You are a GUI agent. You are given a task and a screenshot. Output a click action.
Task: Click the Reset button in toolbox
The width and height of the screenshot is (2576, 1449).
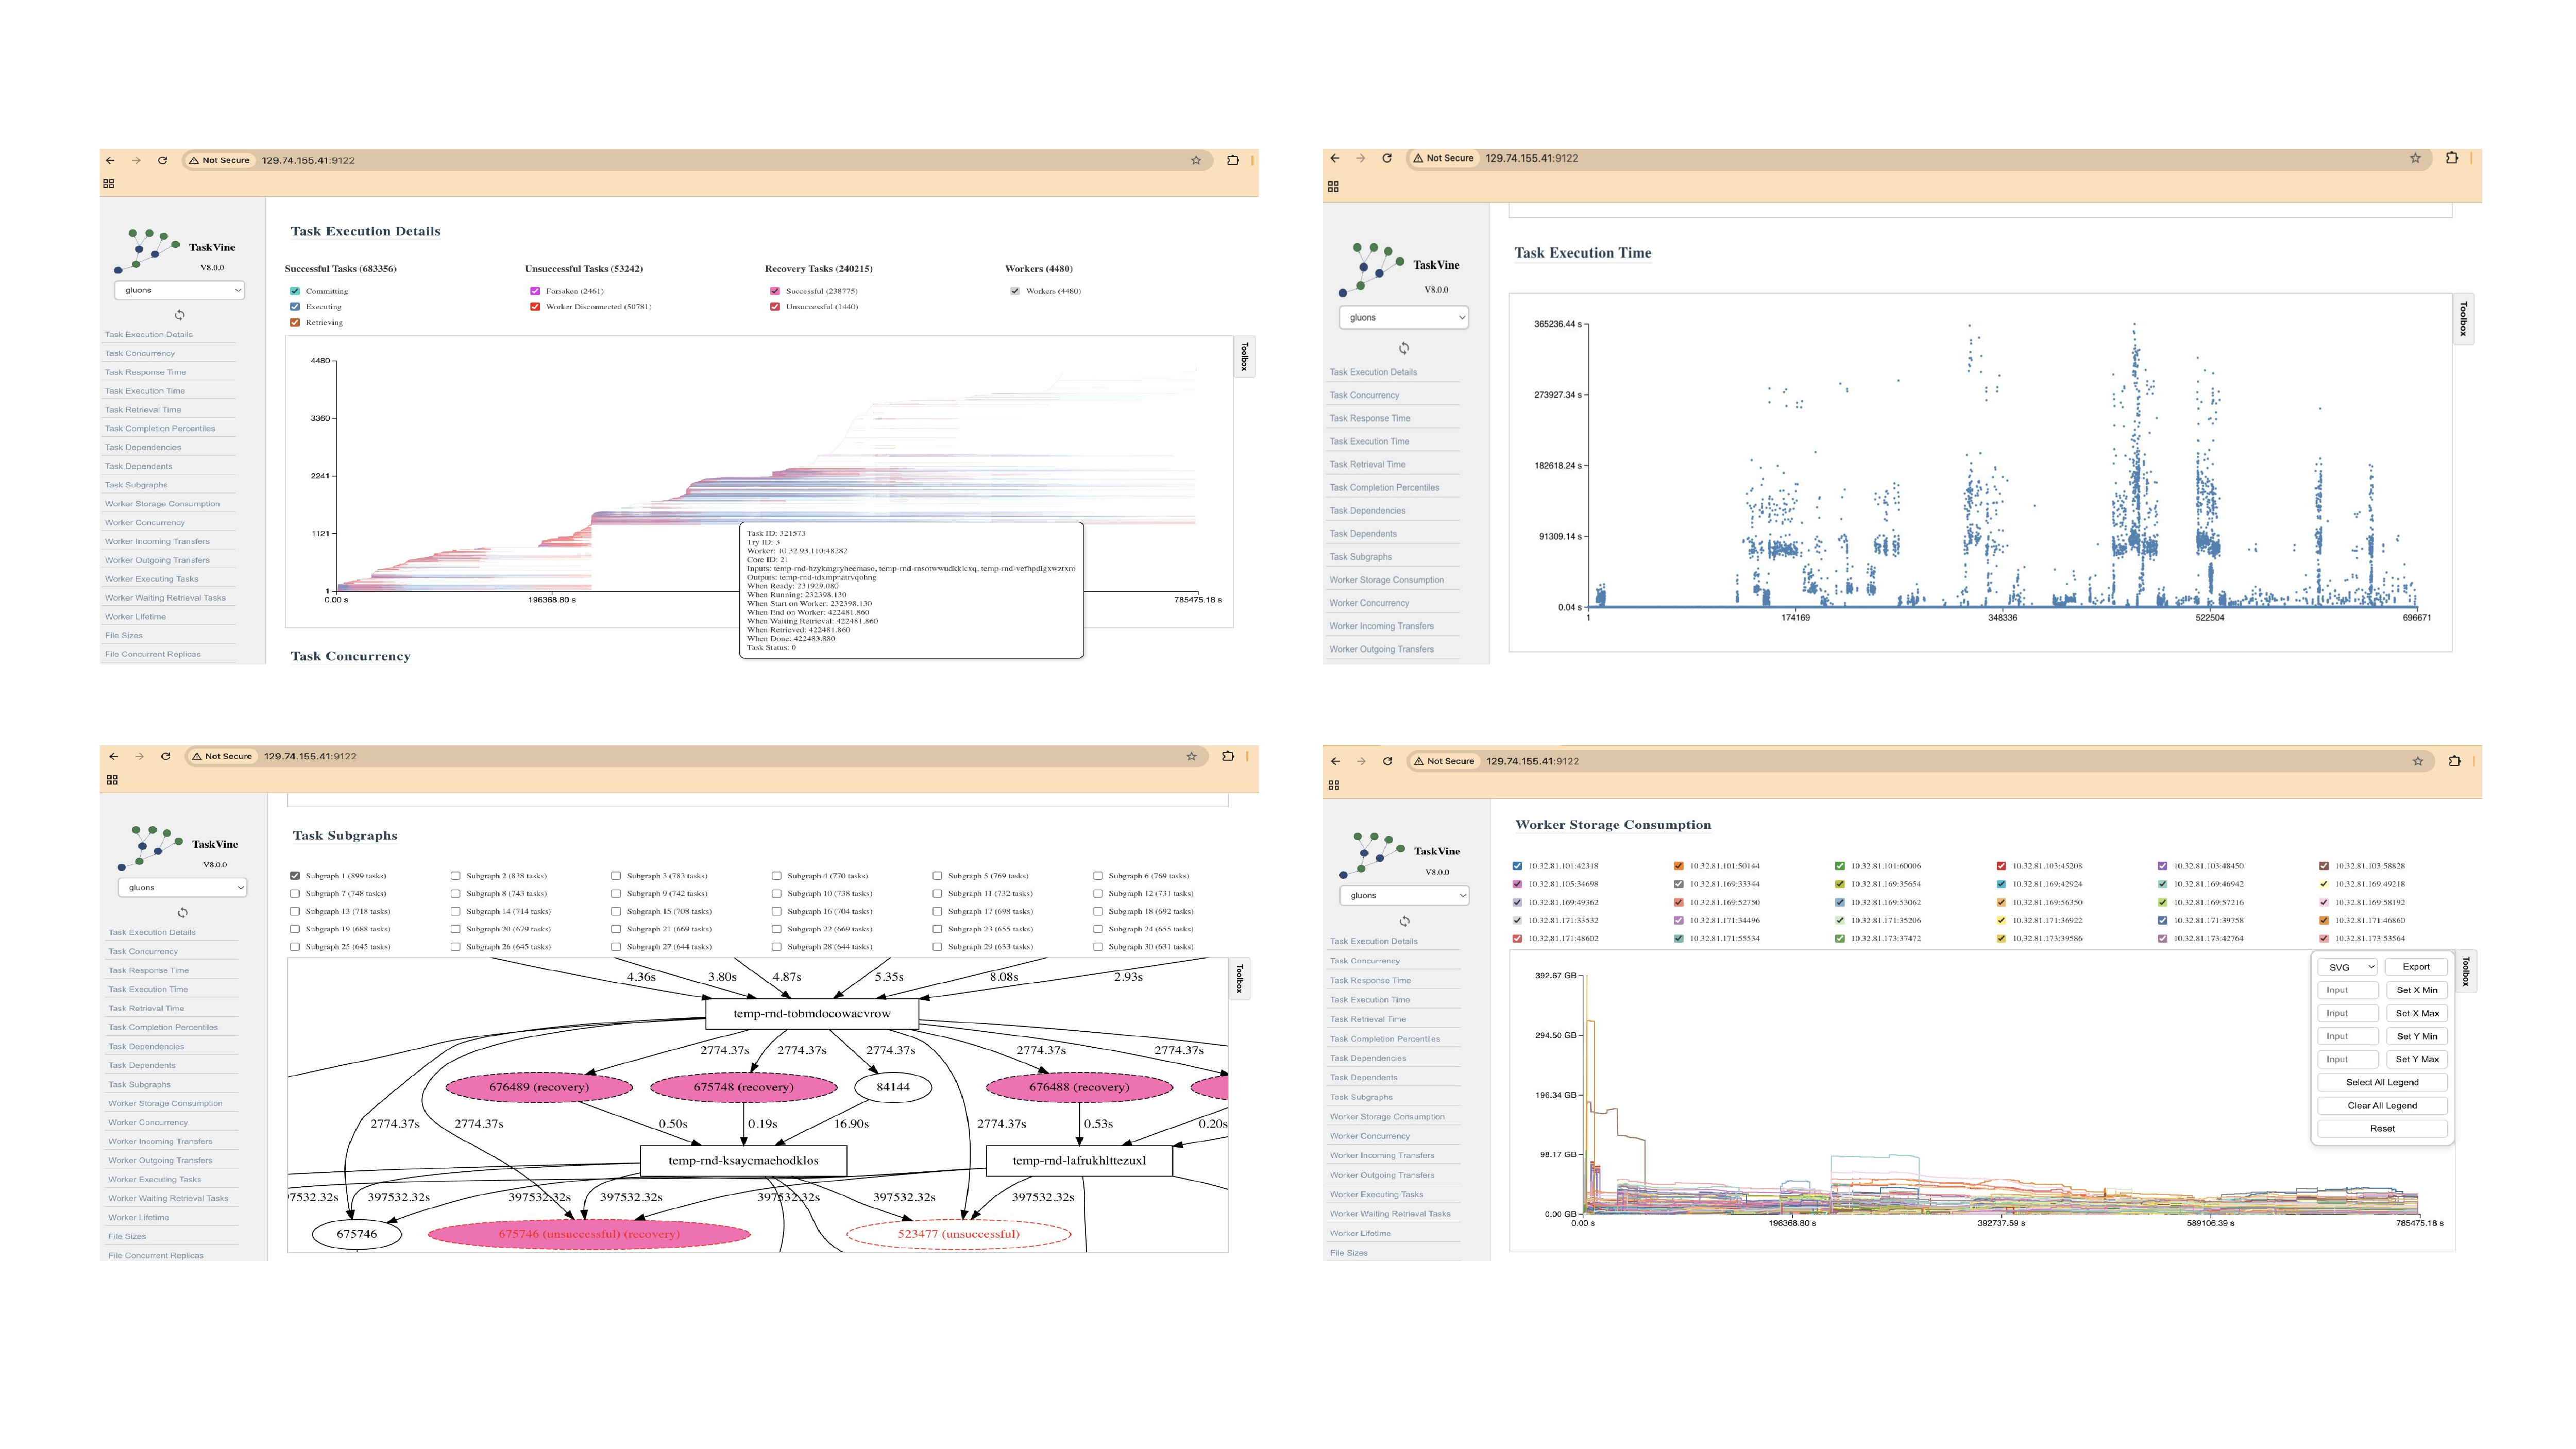click(2382, 1128)
